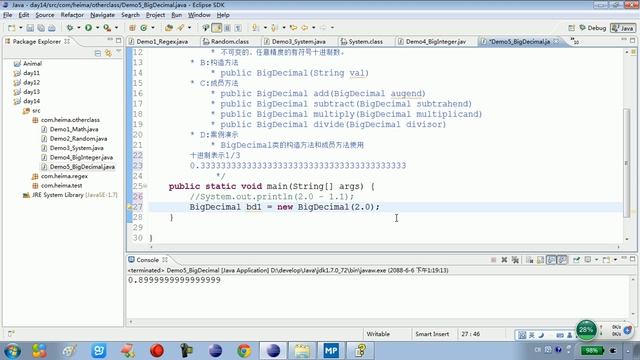Viewport: 640px width, 360px height.
Task: Switch to the Debug perspective
Action: point(593,28)
